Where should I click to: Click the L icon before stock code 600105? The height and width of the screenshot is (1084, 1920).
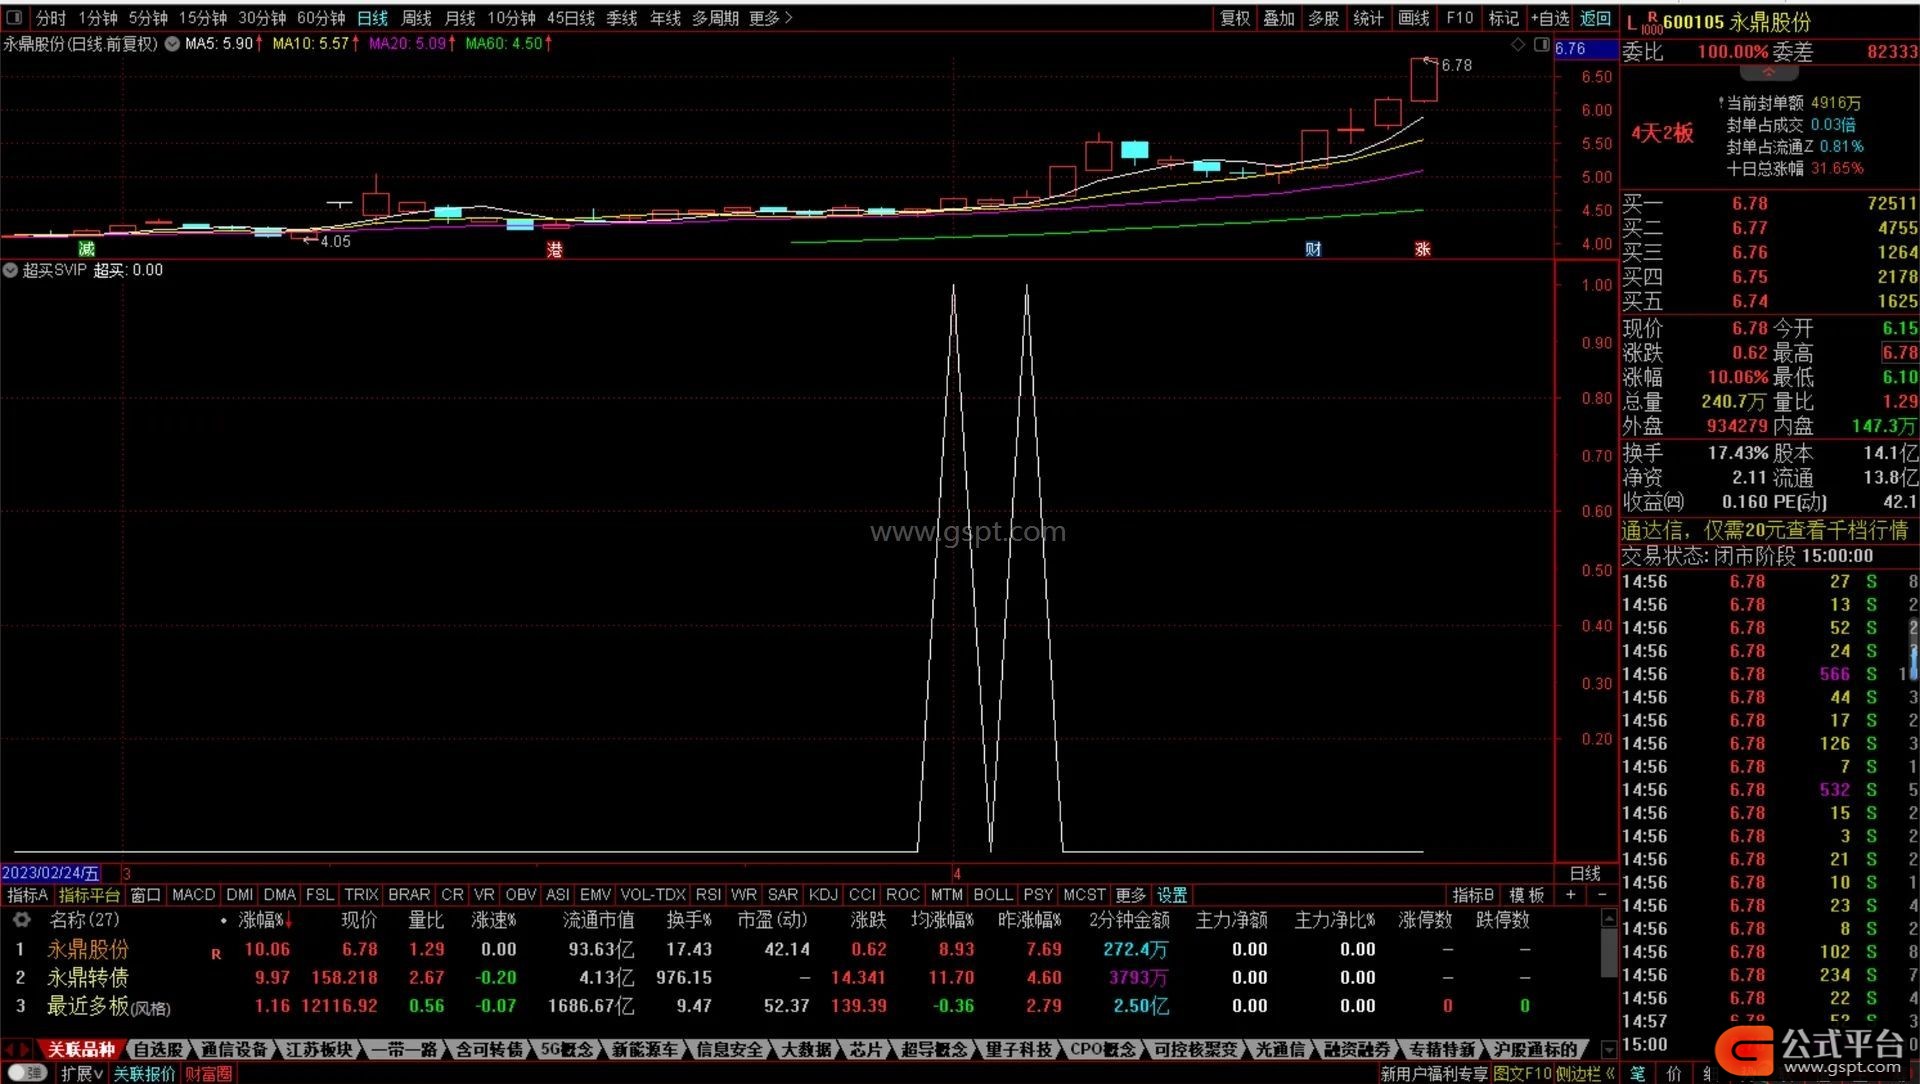pos(1632,22)
